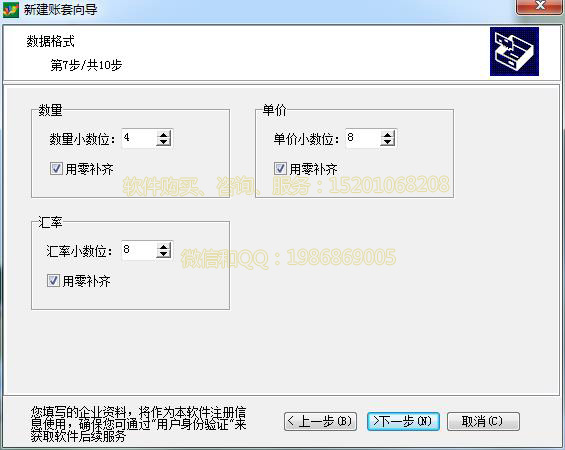Close the 新建账套向导 window
The width and height of the screenshot is (565, 450).
[539, 6]
